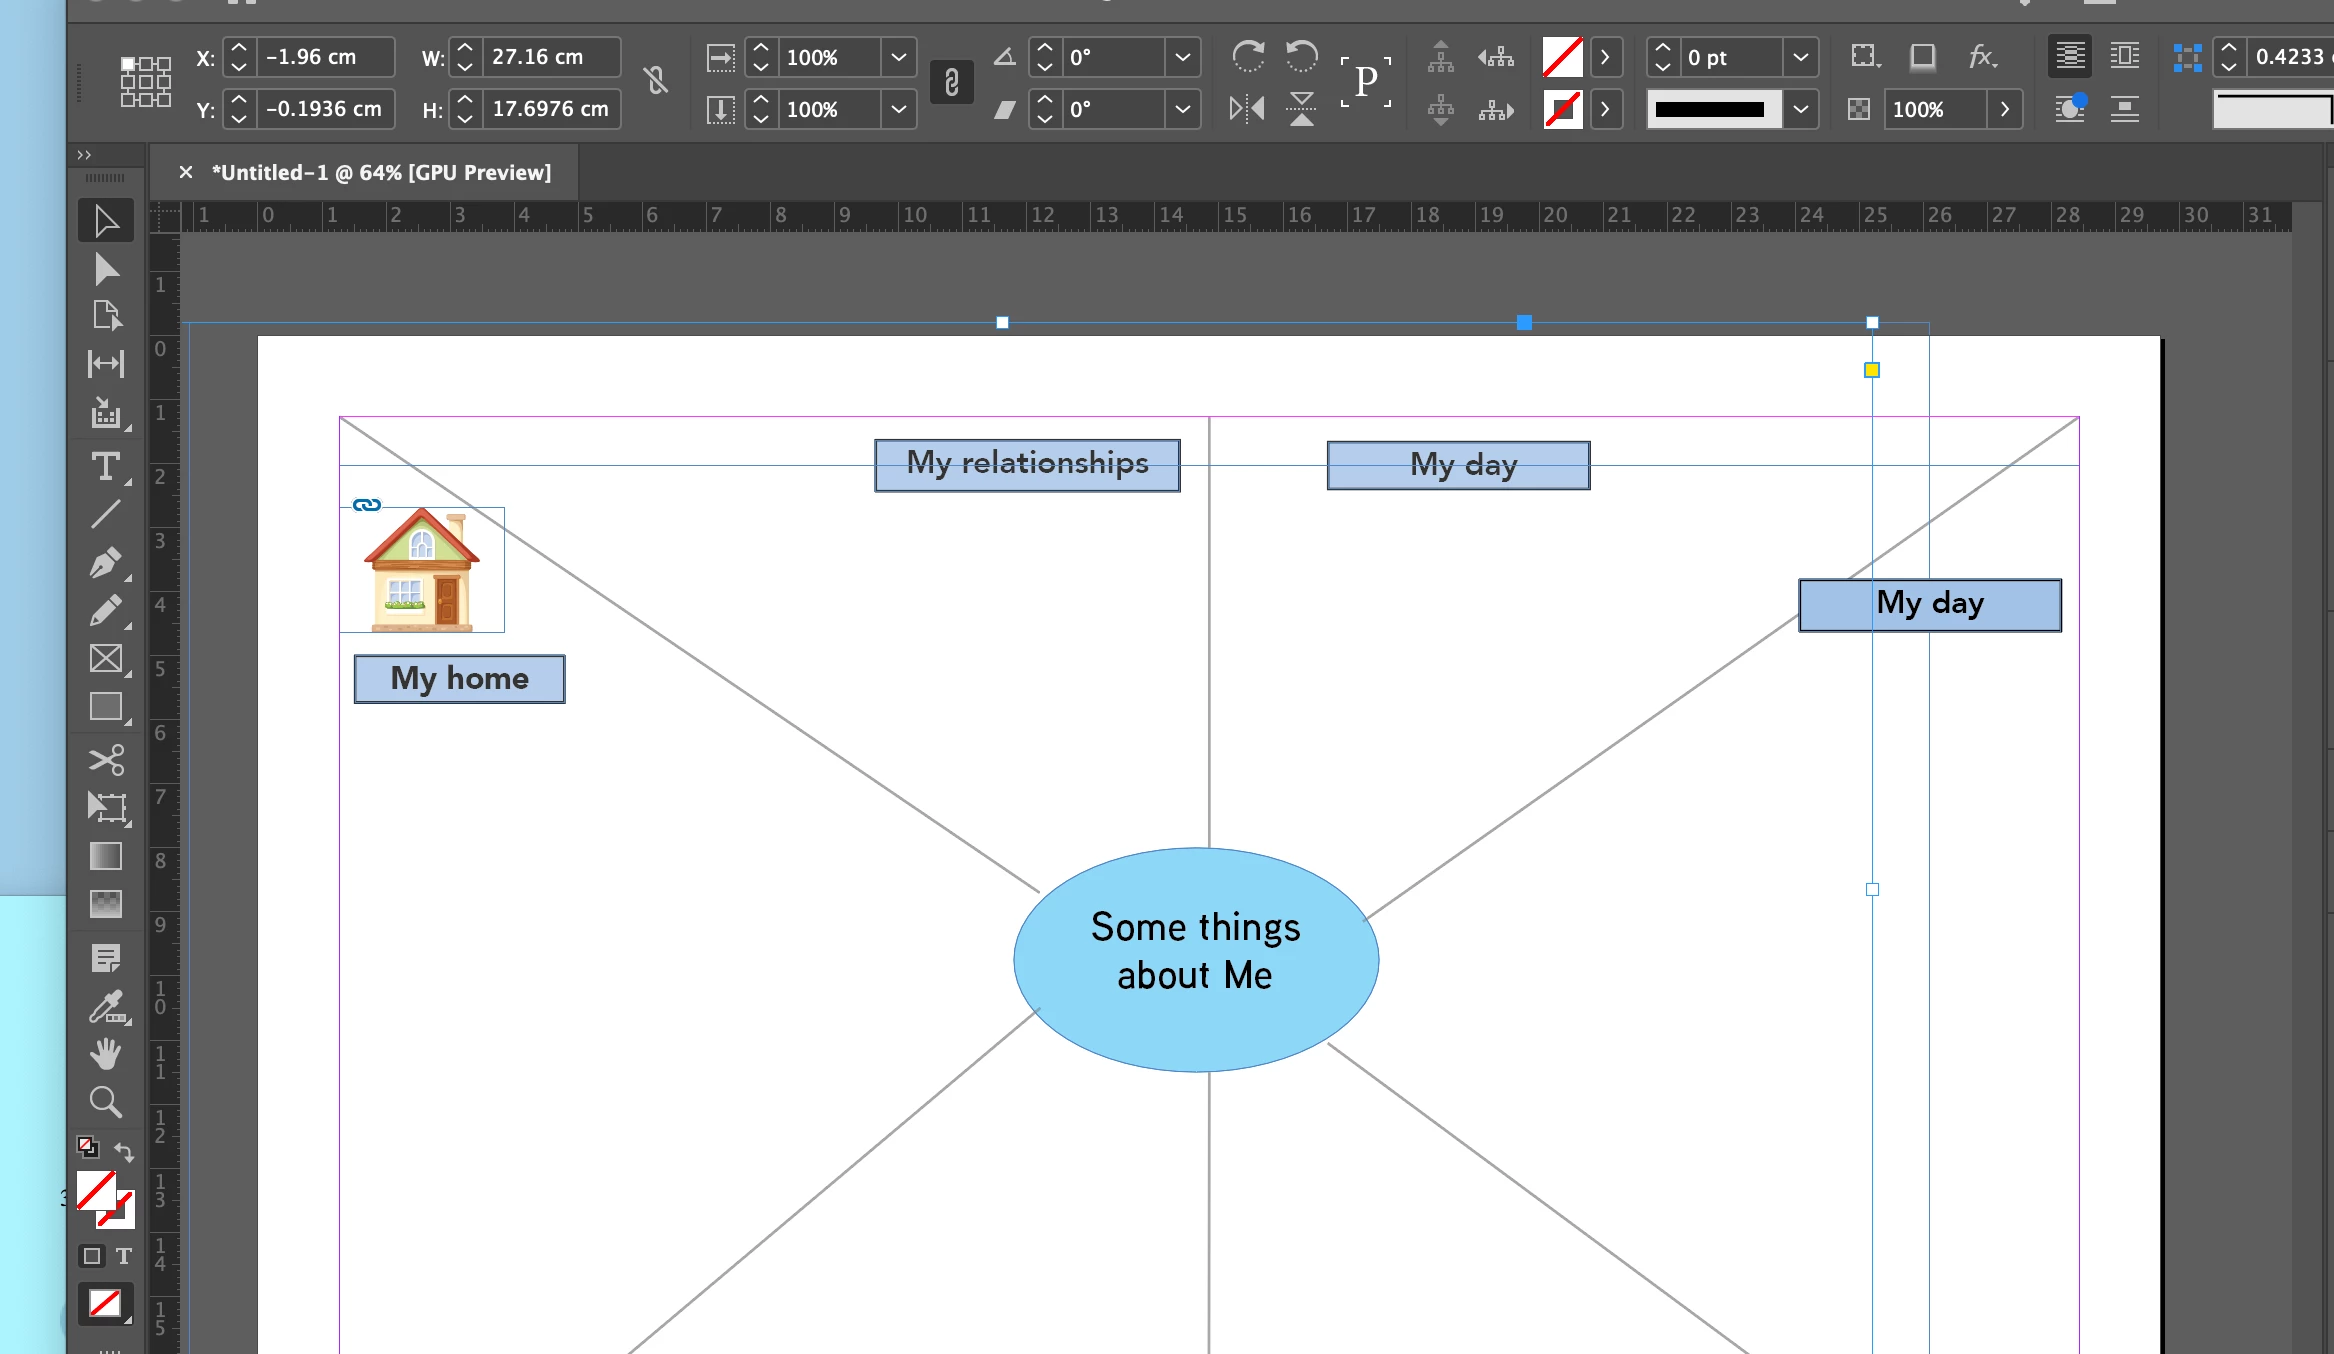This screenshot has height=1354, width=2334.
Task: Choose the Direct Selection tool
Action: tap(105, 269)
